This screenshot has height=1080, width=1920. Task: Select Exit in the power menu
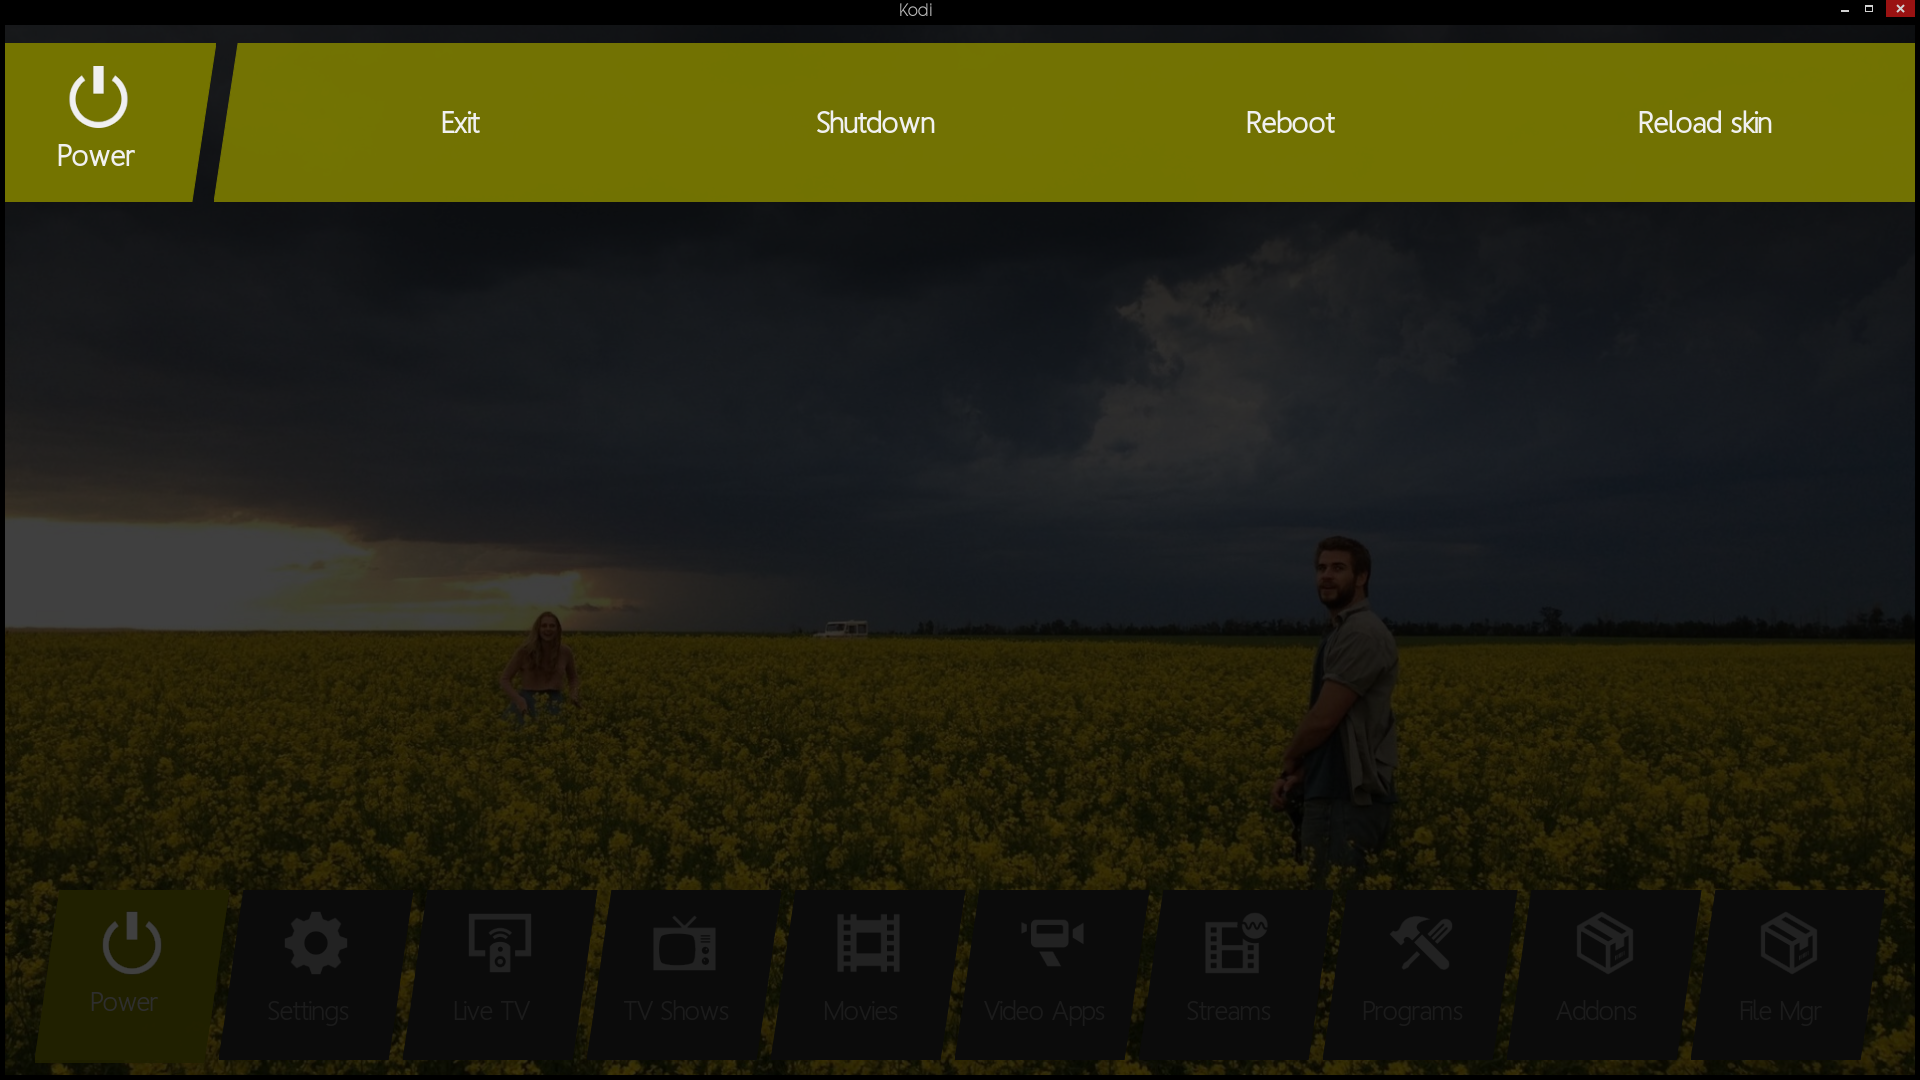point(460,123)
